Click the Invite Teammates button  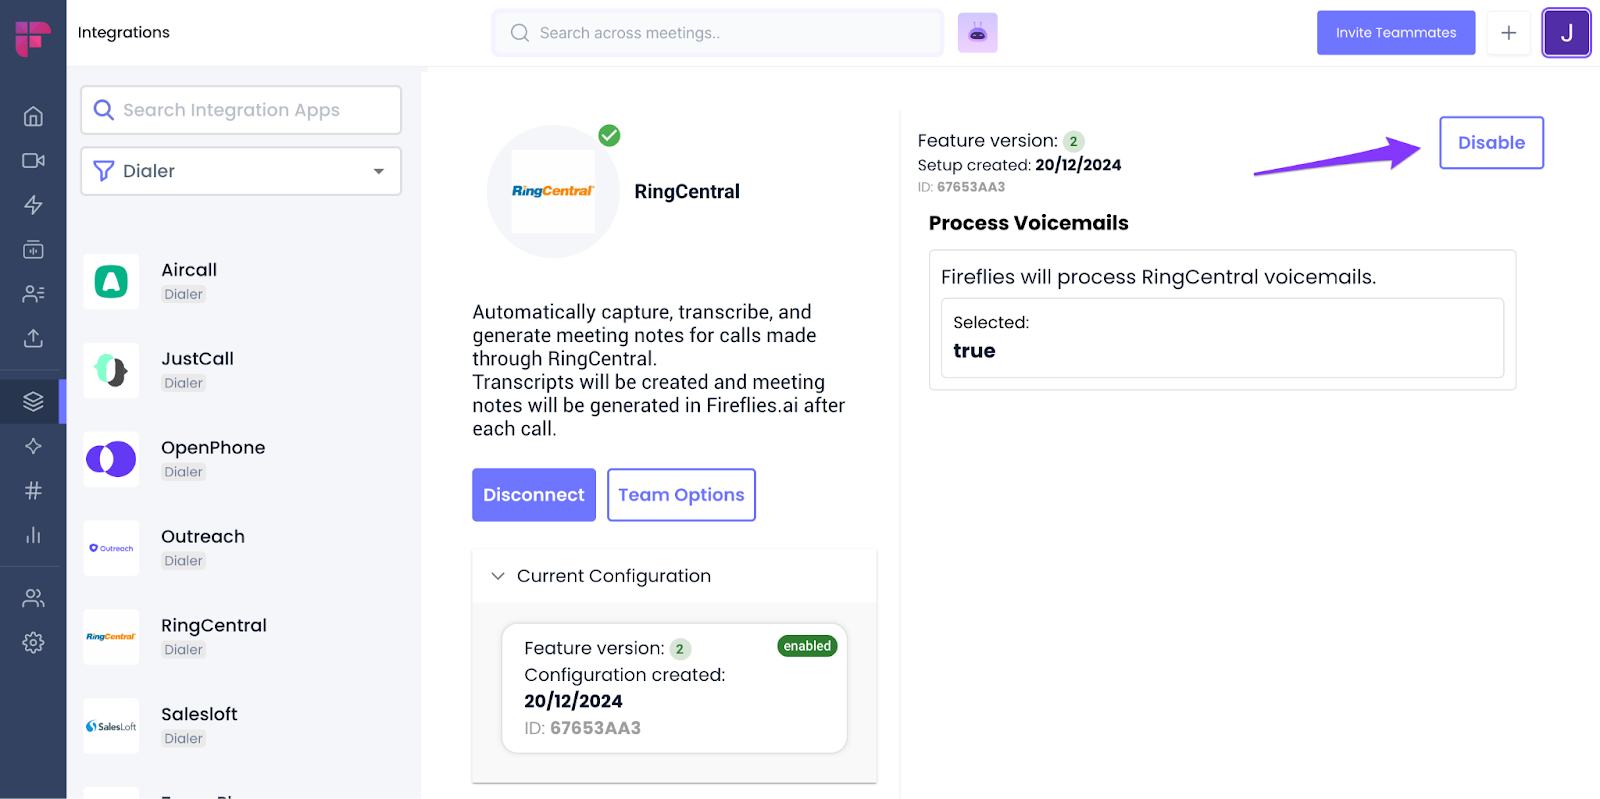(x=1395, y=33)
